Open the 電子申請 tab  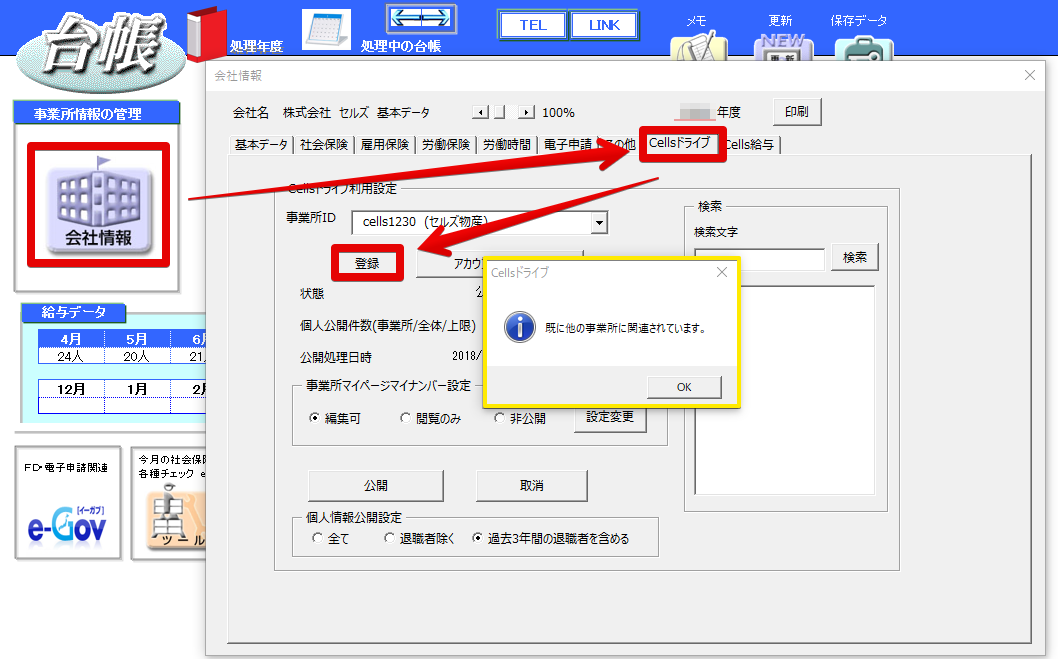click(x=567, y=144)
